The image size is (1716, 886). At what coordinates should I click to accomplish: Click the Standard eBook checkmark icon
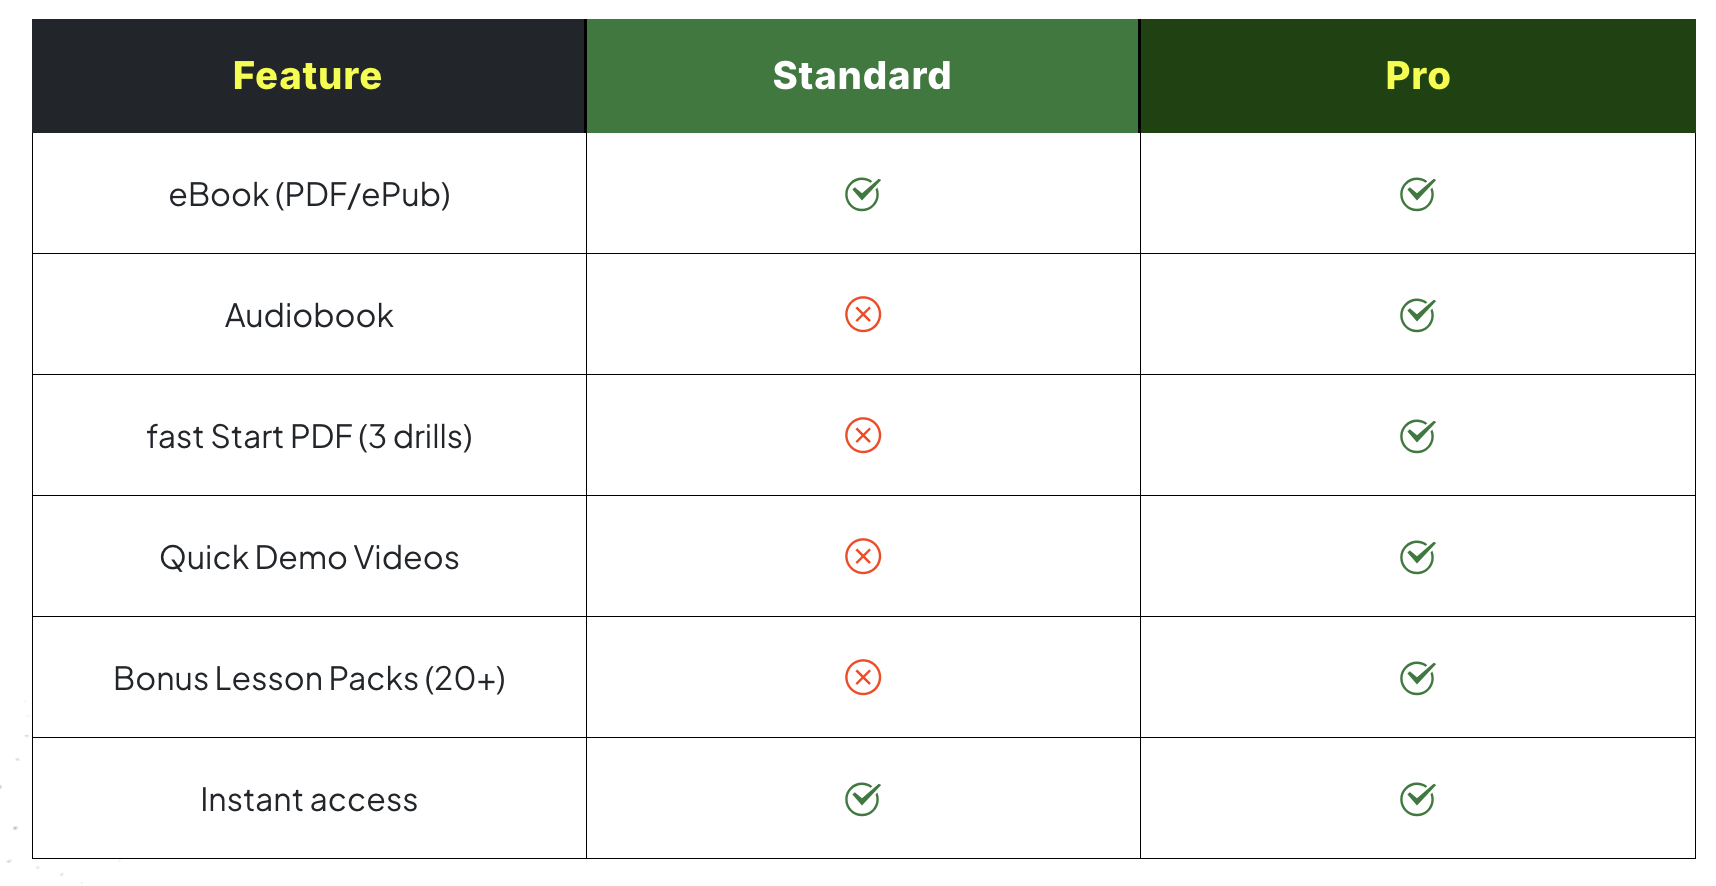point(862,194)
